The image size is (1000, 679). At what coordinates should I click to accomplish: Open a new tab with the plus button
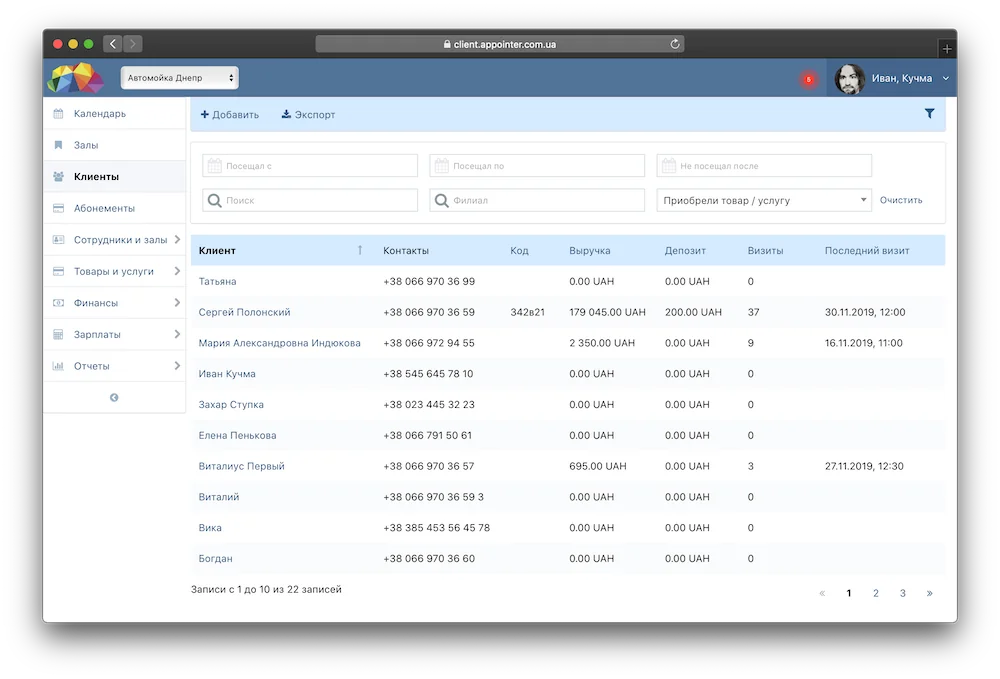(947, 49)
